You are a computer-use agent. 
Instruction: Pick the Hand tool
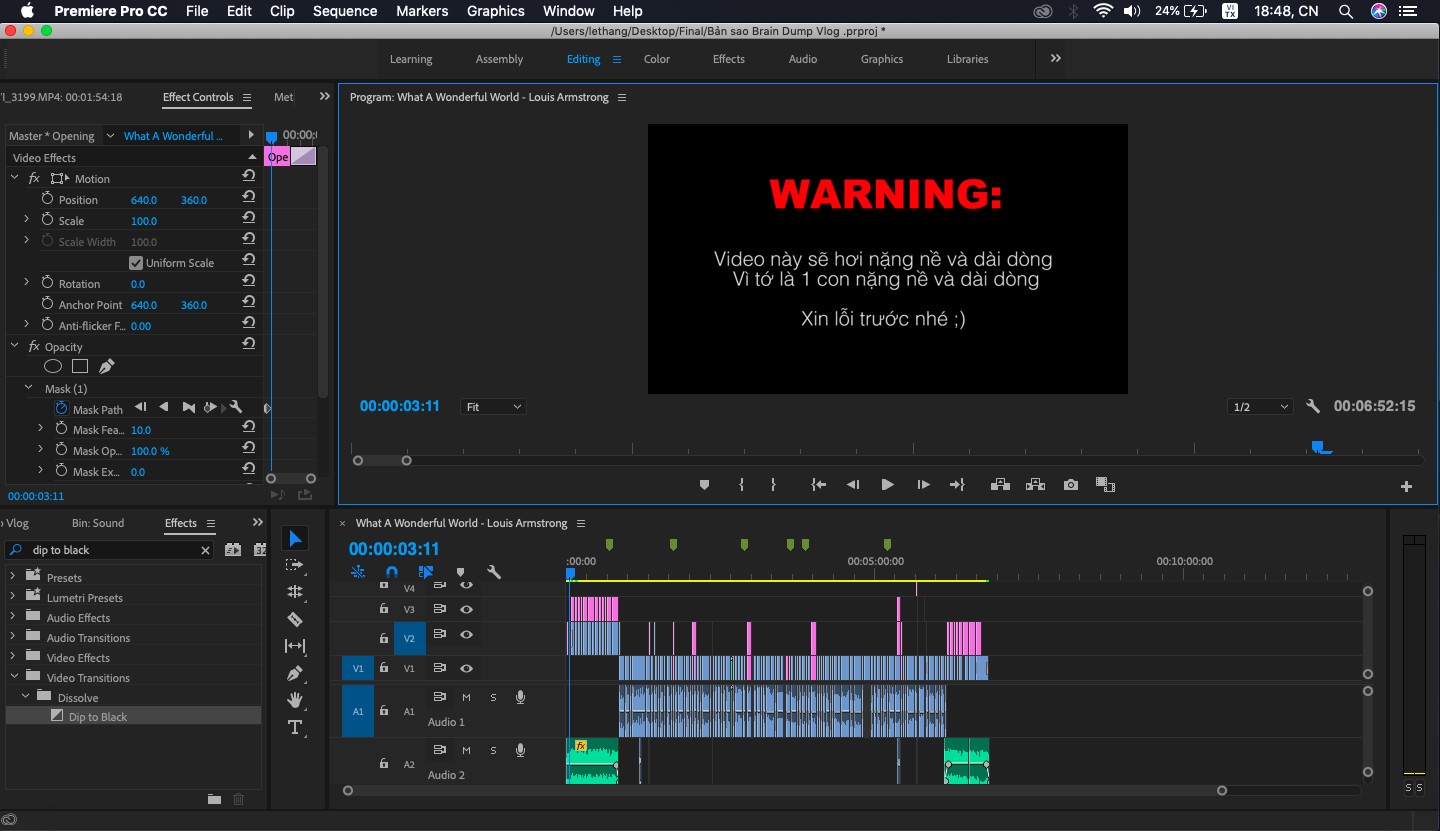click(x=295, y=700)
